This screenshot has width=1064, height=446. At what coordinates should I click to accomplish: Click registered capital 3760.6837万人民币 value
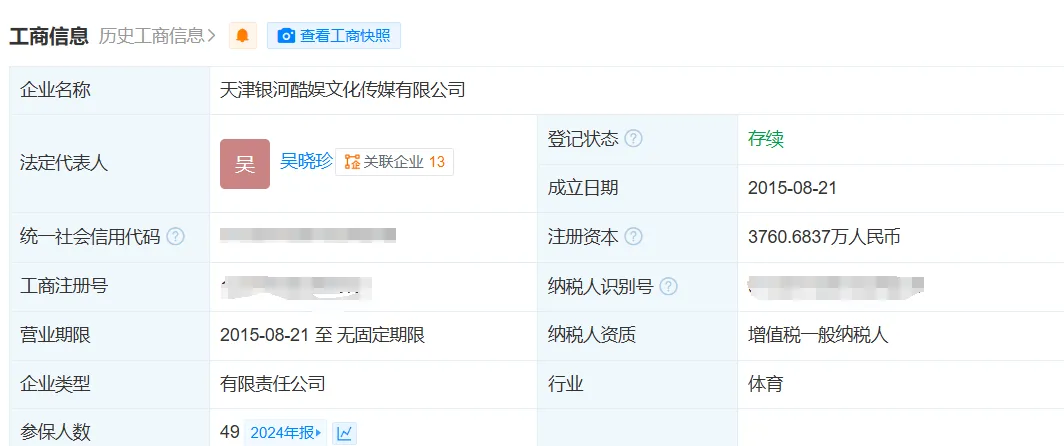tap(824, 237)
